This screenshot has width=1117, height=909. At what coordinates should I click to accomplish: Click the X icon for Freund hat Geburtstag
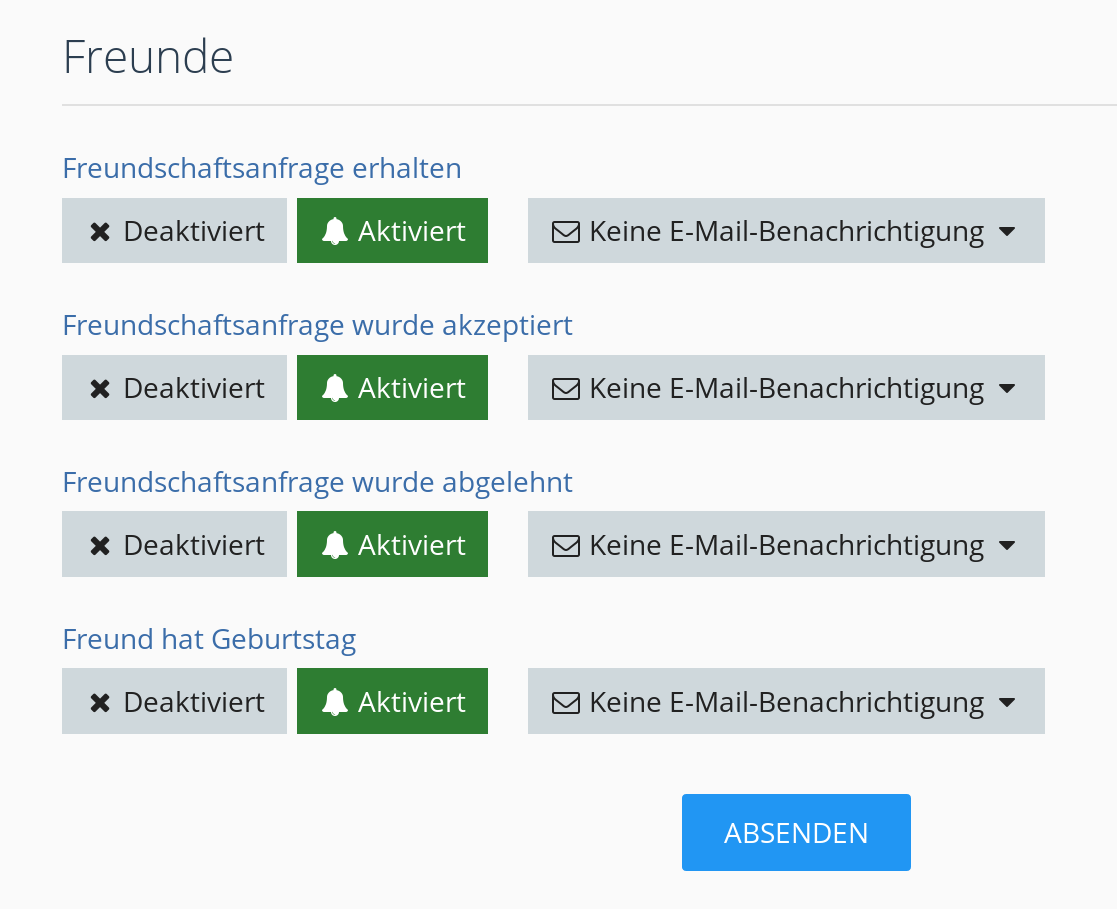coord(100,703)
